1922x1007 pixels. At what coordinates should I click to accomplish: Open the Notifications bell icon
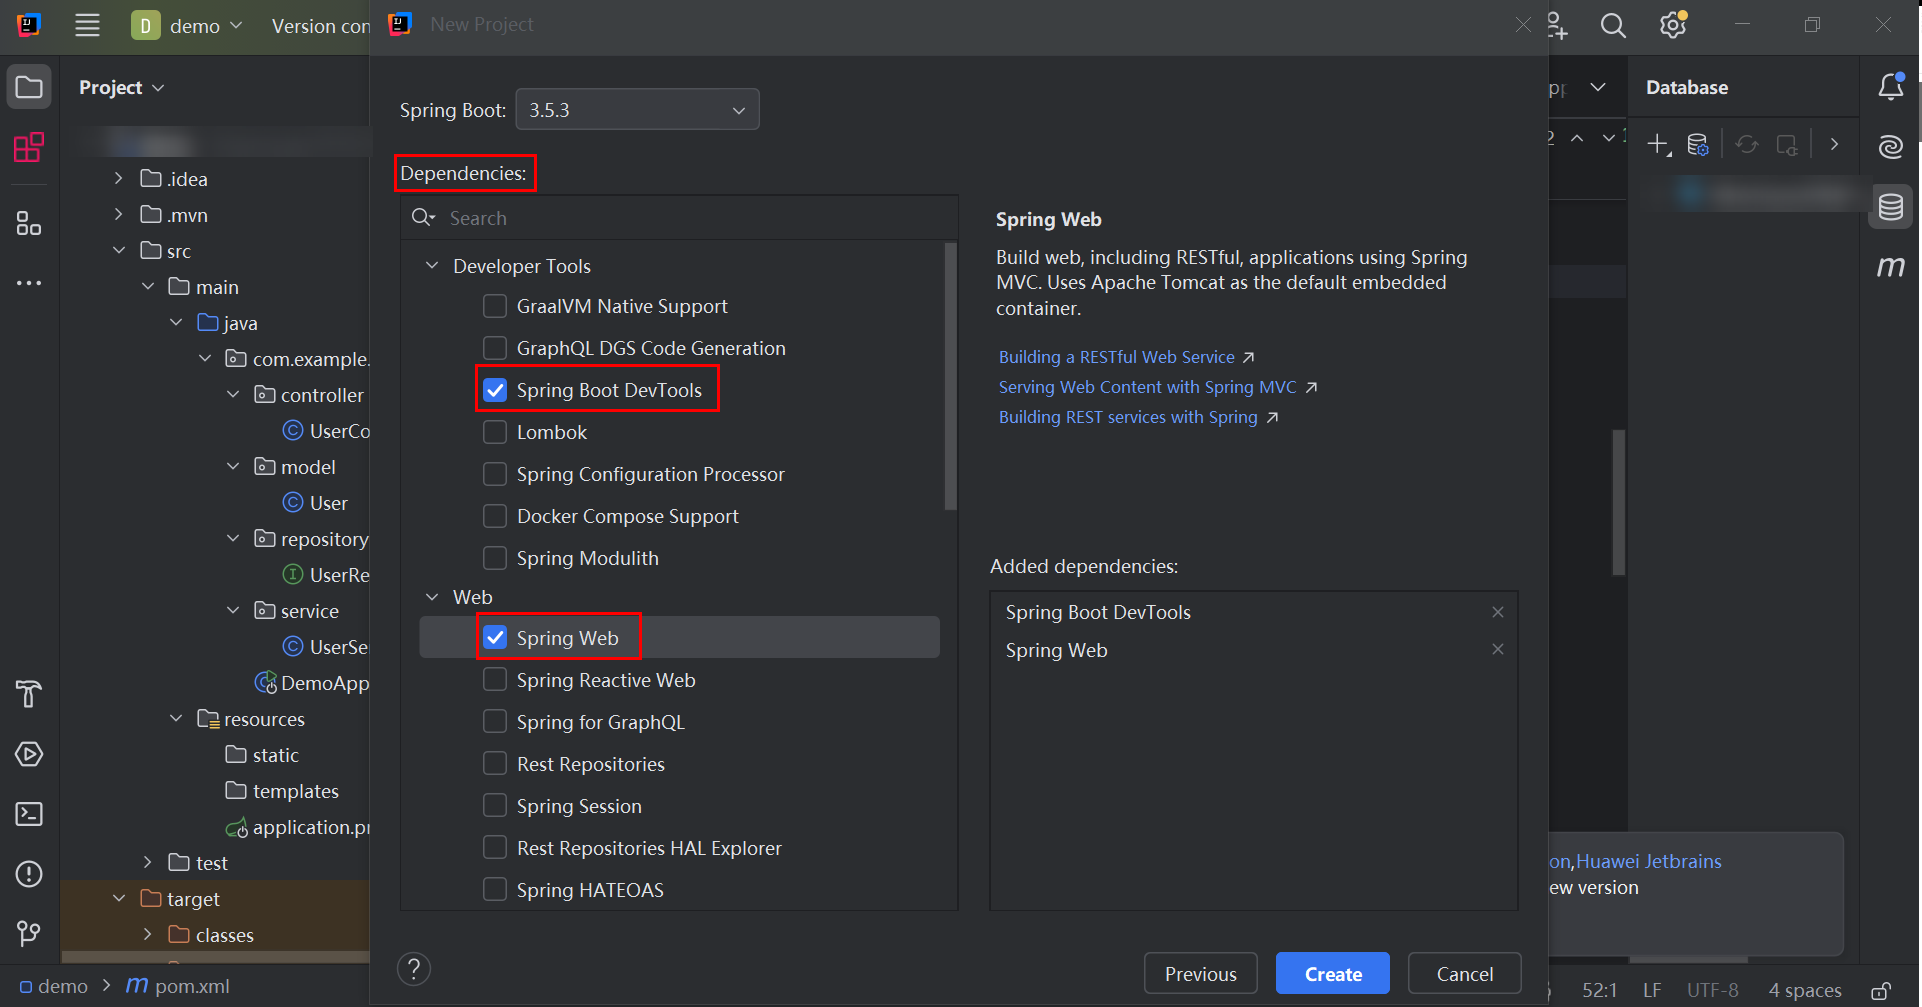point(1890,87)
